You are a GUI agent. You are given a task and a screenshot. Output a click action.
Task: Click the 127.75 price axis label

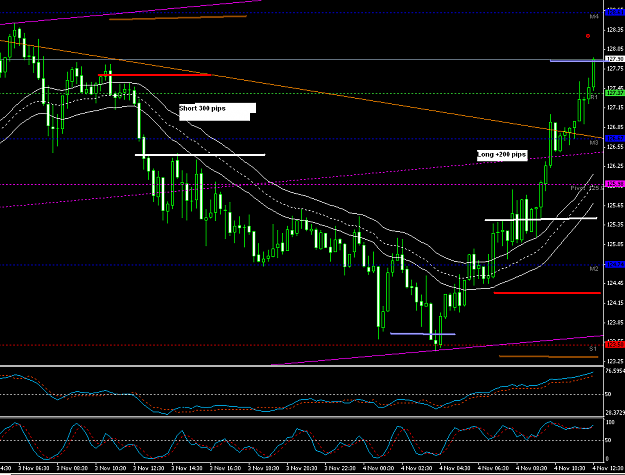click(615, 69)
